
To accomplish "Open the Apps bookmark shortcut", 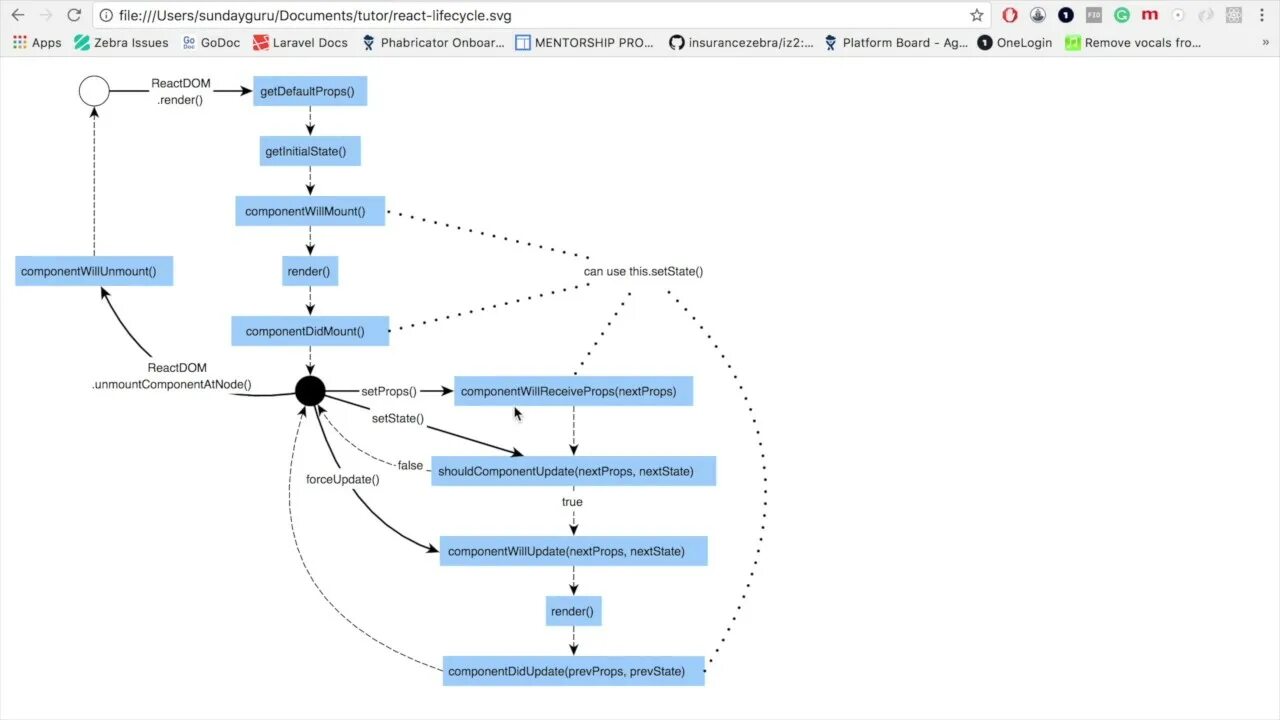I will pyautogui.click(x=37, y=43).
